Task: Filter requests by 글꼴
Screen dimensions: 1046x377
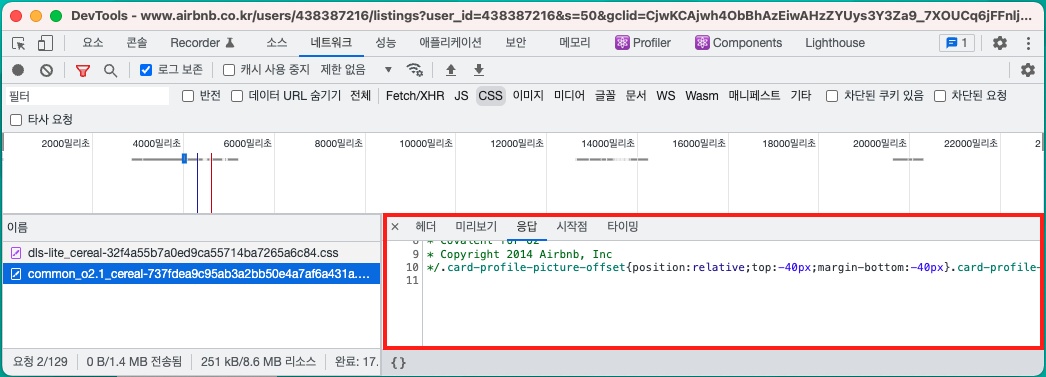Action: pos(605,96)
